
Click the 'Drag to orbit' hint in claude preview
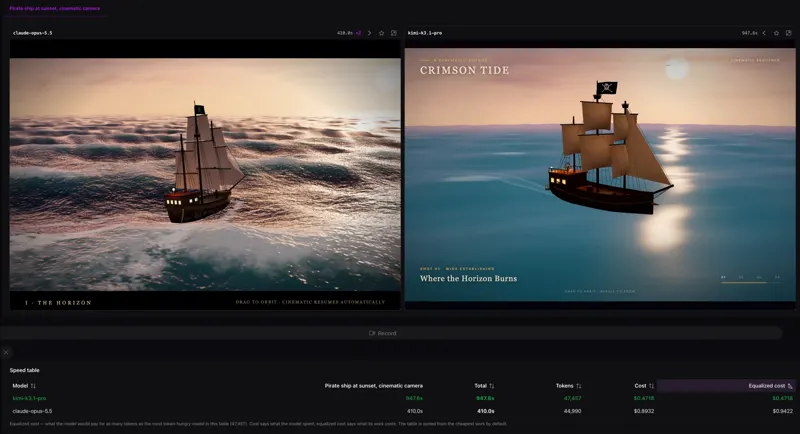click(310, 302)
